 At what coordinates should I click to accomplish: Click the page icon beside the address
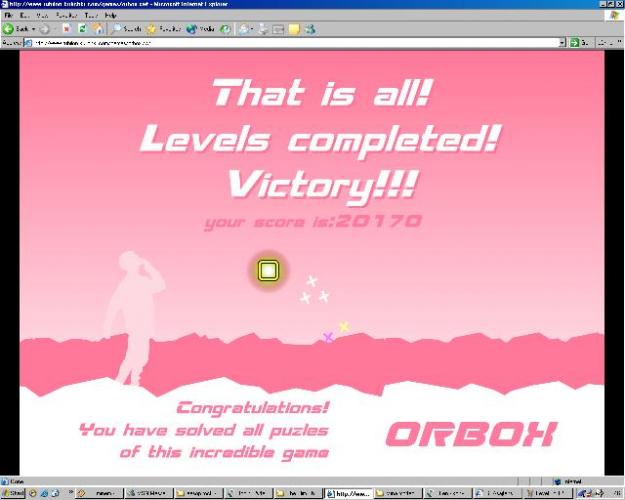click(x=28, y=42)
